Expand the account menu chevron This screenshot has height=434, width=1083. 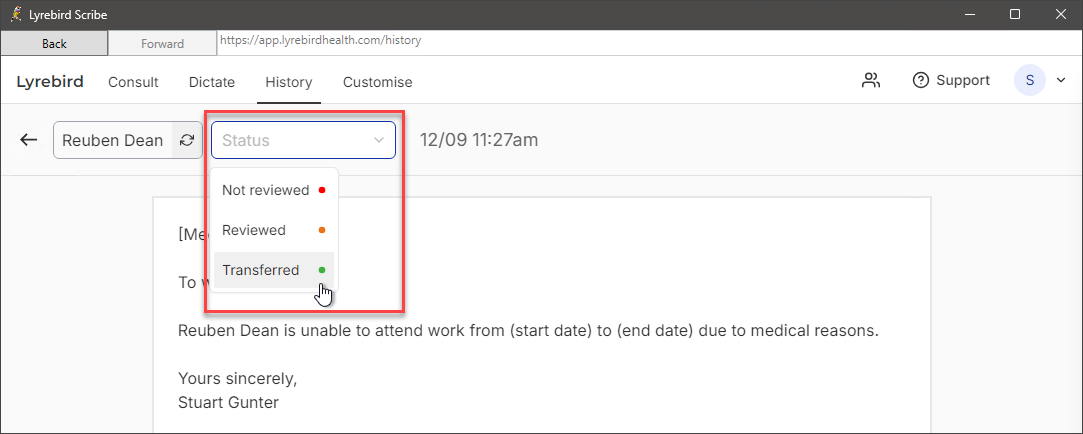pos(1062,81)
